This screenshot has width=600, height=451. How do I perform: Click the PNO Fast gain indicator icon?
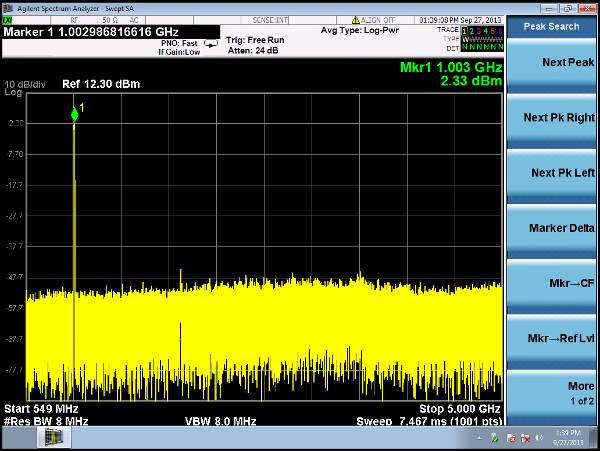(x=210, y=44)
